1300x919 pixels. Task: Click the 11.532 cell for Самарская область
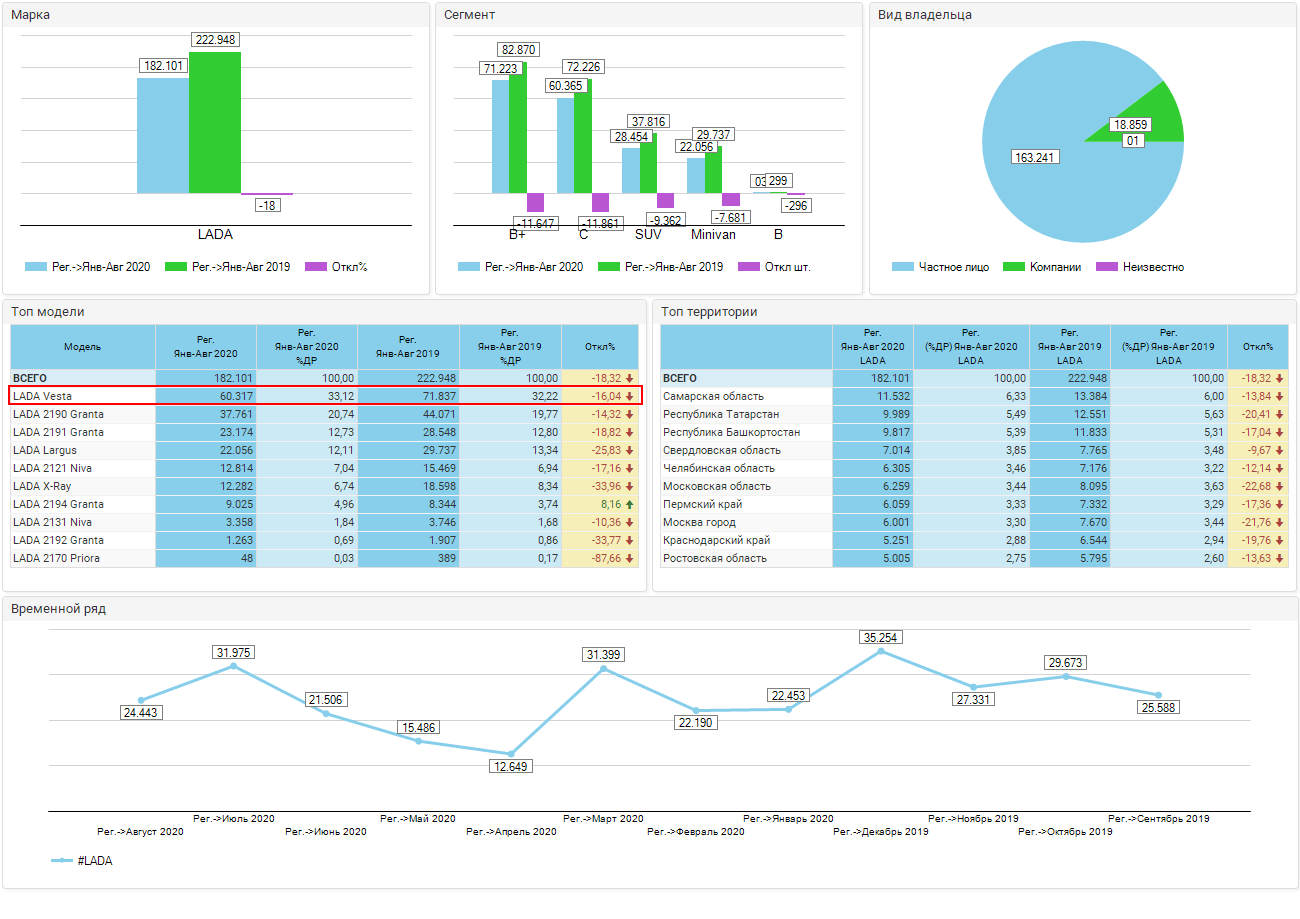pyautogui.click(x=873, y=396)
